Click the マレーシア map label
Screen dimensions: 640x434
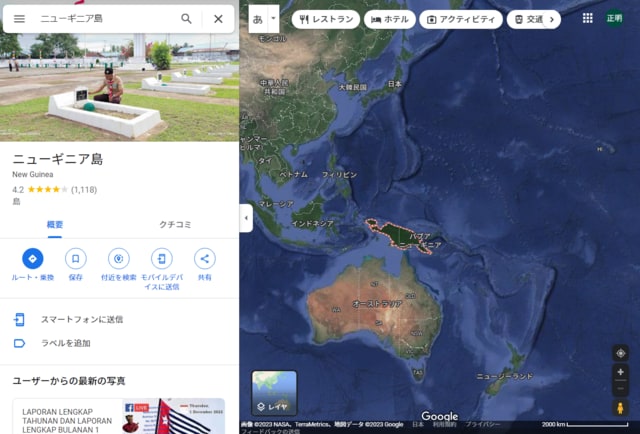[x=276, y=204]
